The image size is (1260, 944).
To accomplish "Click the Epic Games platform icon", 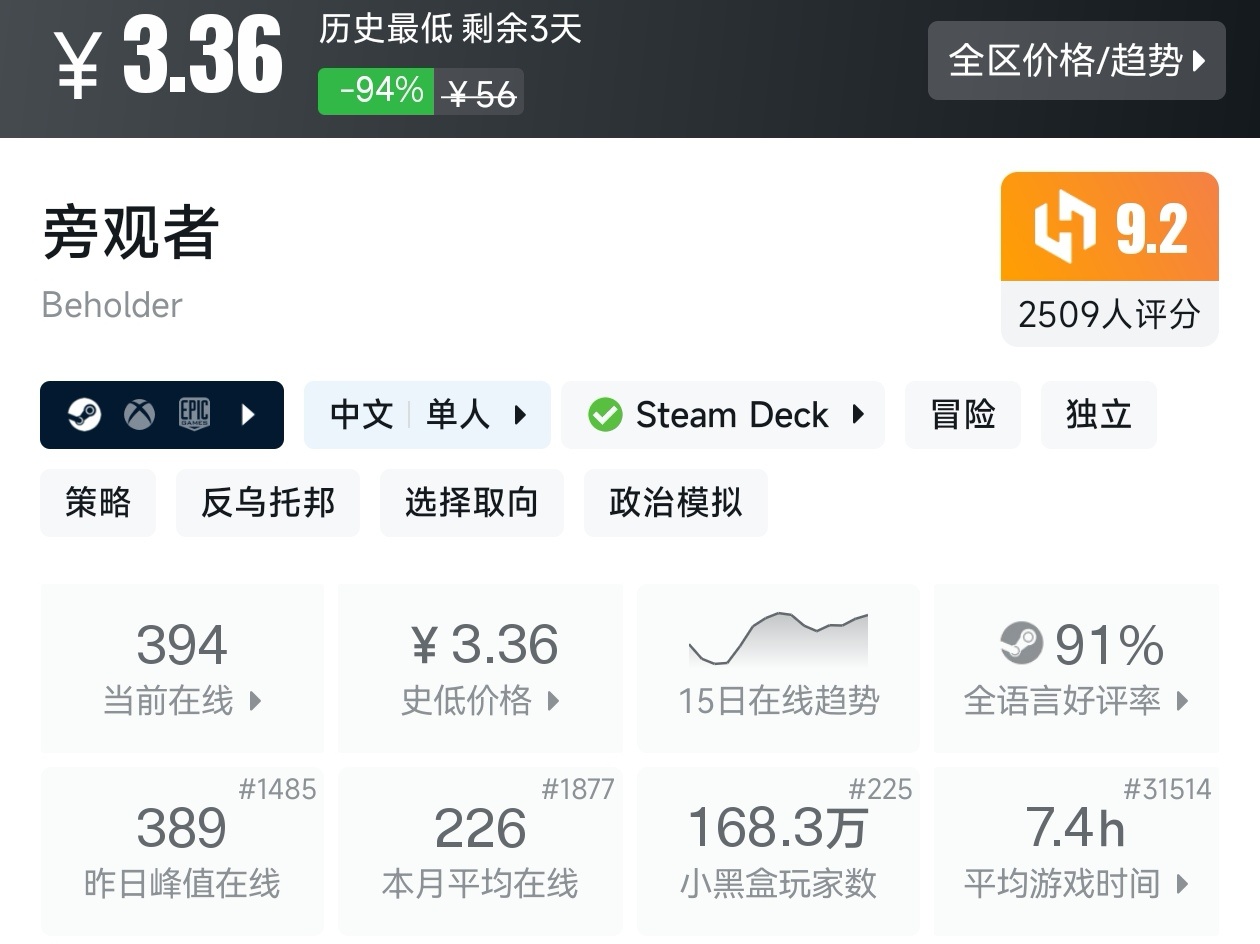I will pyautogui.click(x=194, y=414).
